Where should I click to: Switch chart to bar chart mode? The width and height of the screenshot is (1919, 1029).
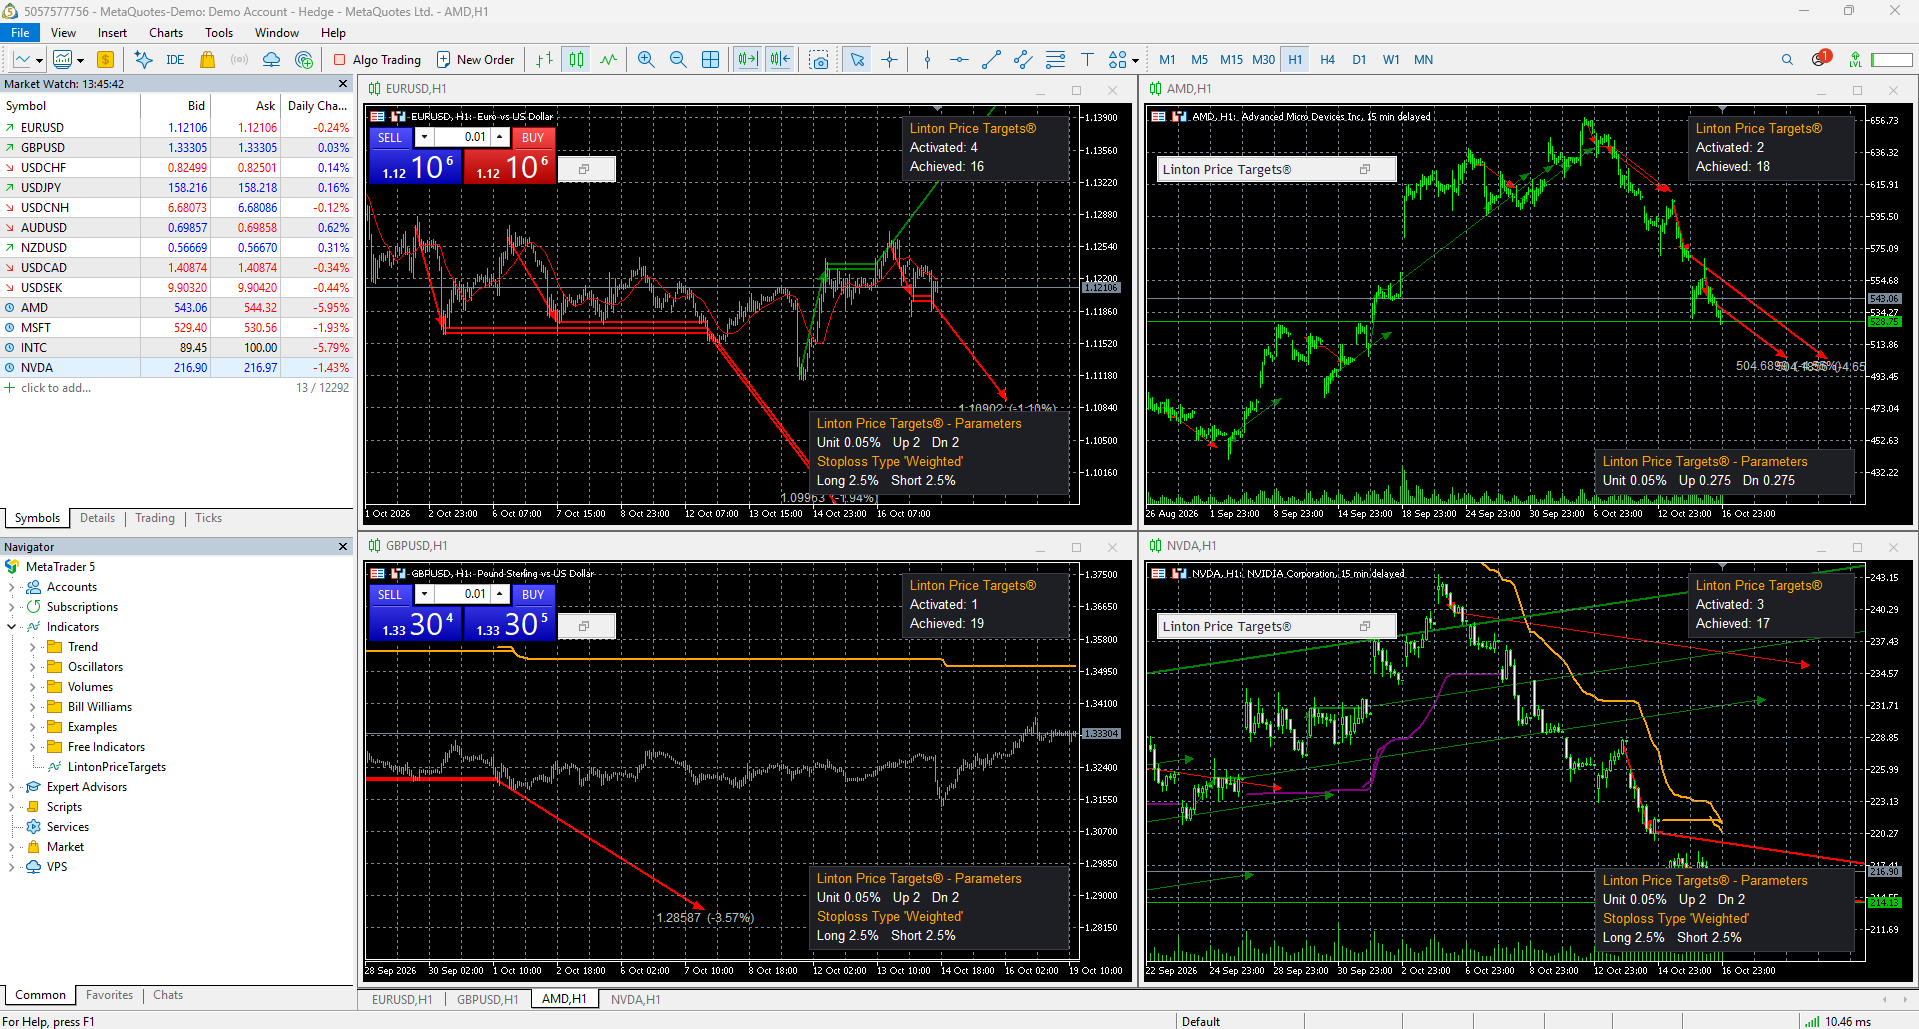point(544,60)
